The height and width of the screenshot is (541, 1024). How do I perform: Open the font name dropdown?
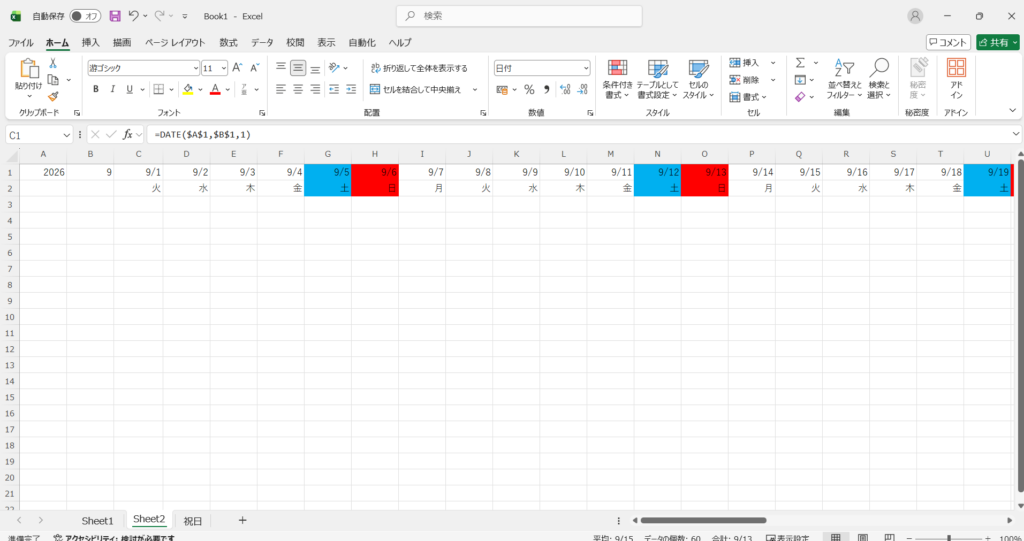click(195, 68)
